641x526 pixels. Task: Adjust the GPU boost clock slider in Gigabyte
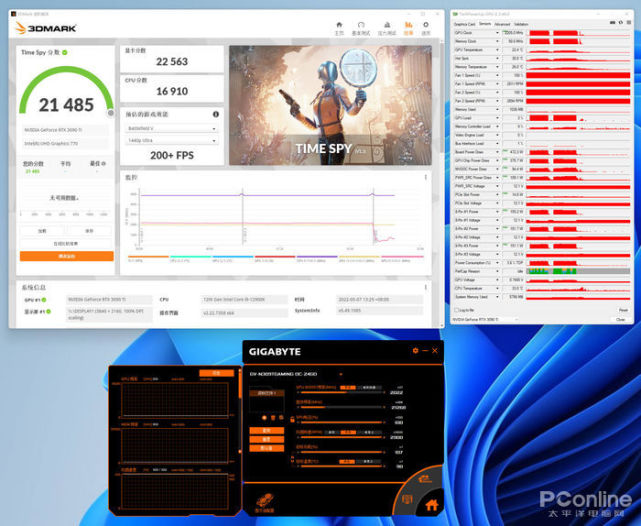340,393
